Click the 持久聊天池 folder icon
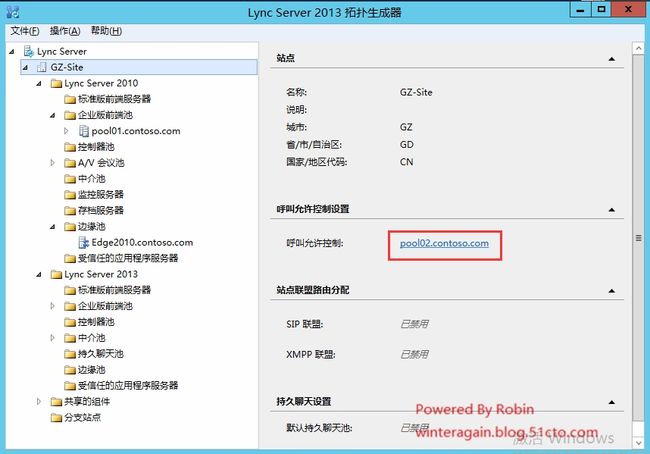Image resolution: width=650 pixels, height=454 pixels. 70,354
